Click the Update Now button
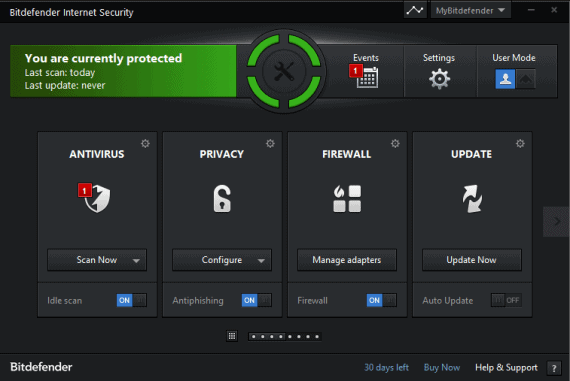 [x=471, y=260]
